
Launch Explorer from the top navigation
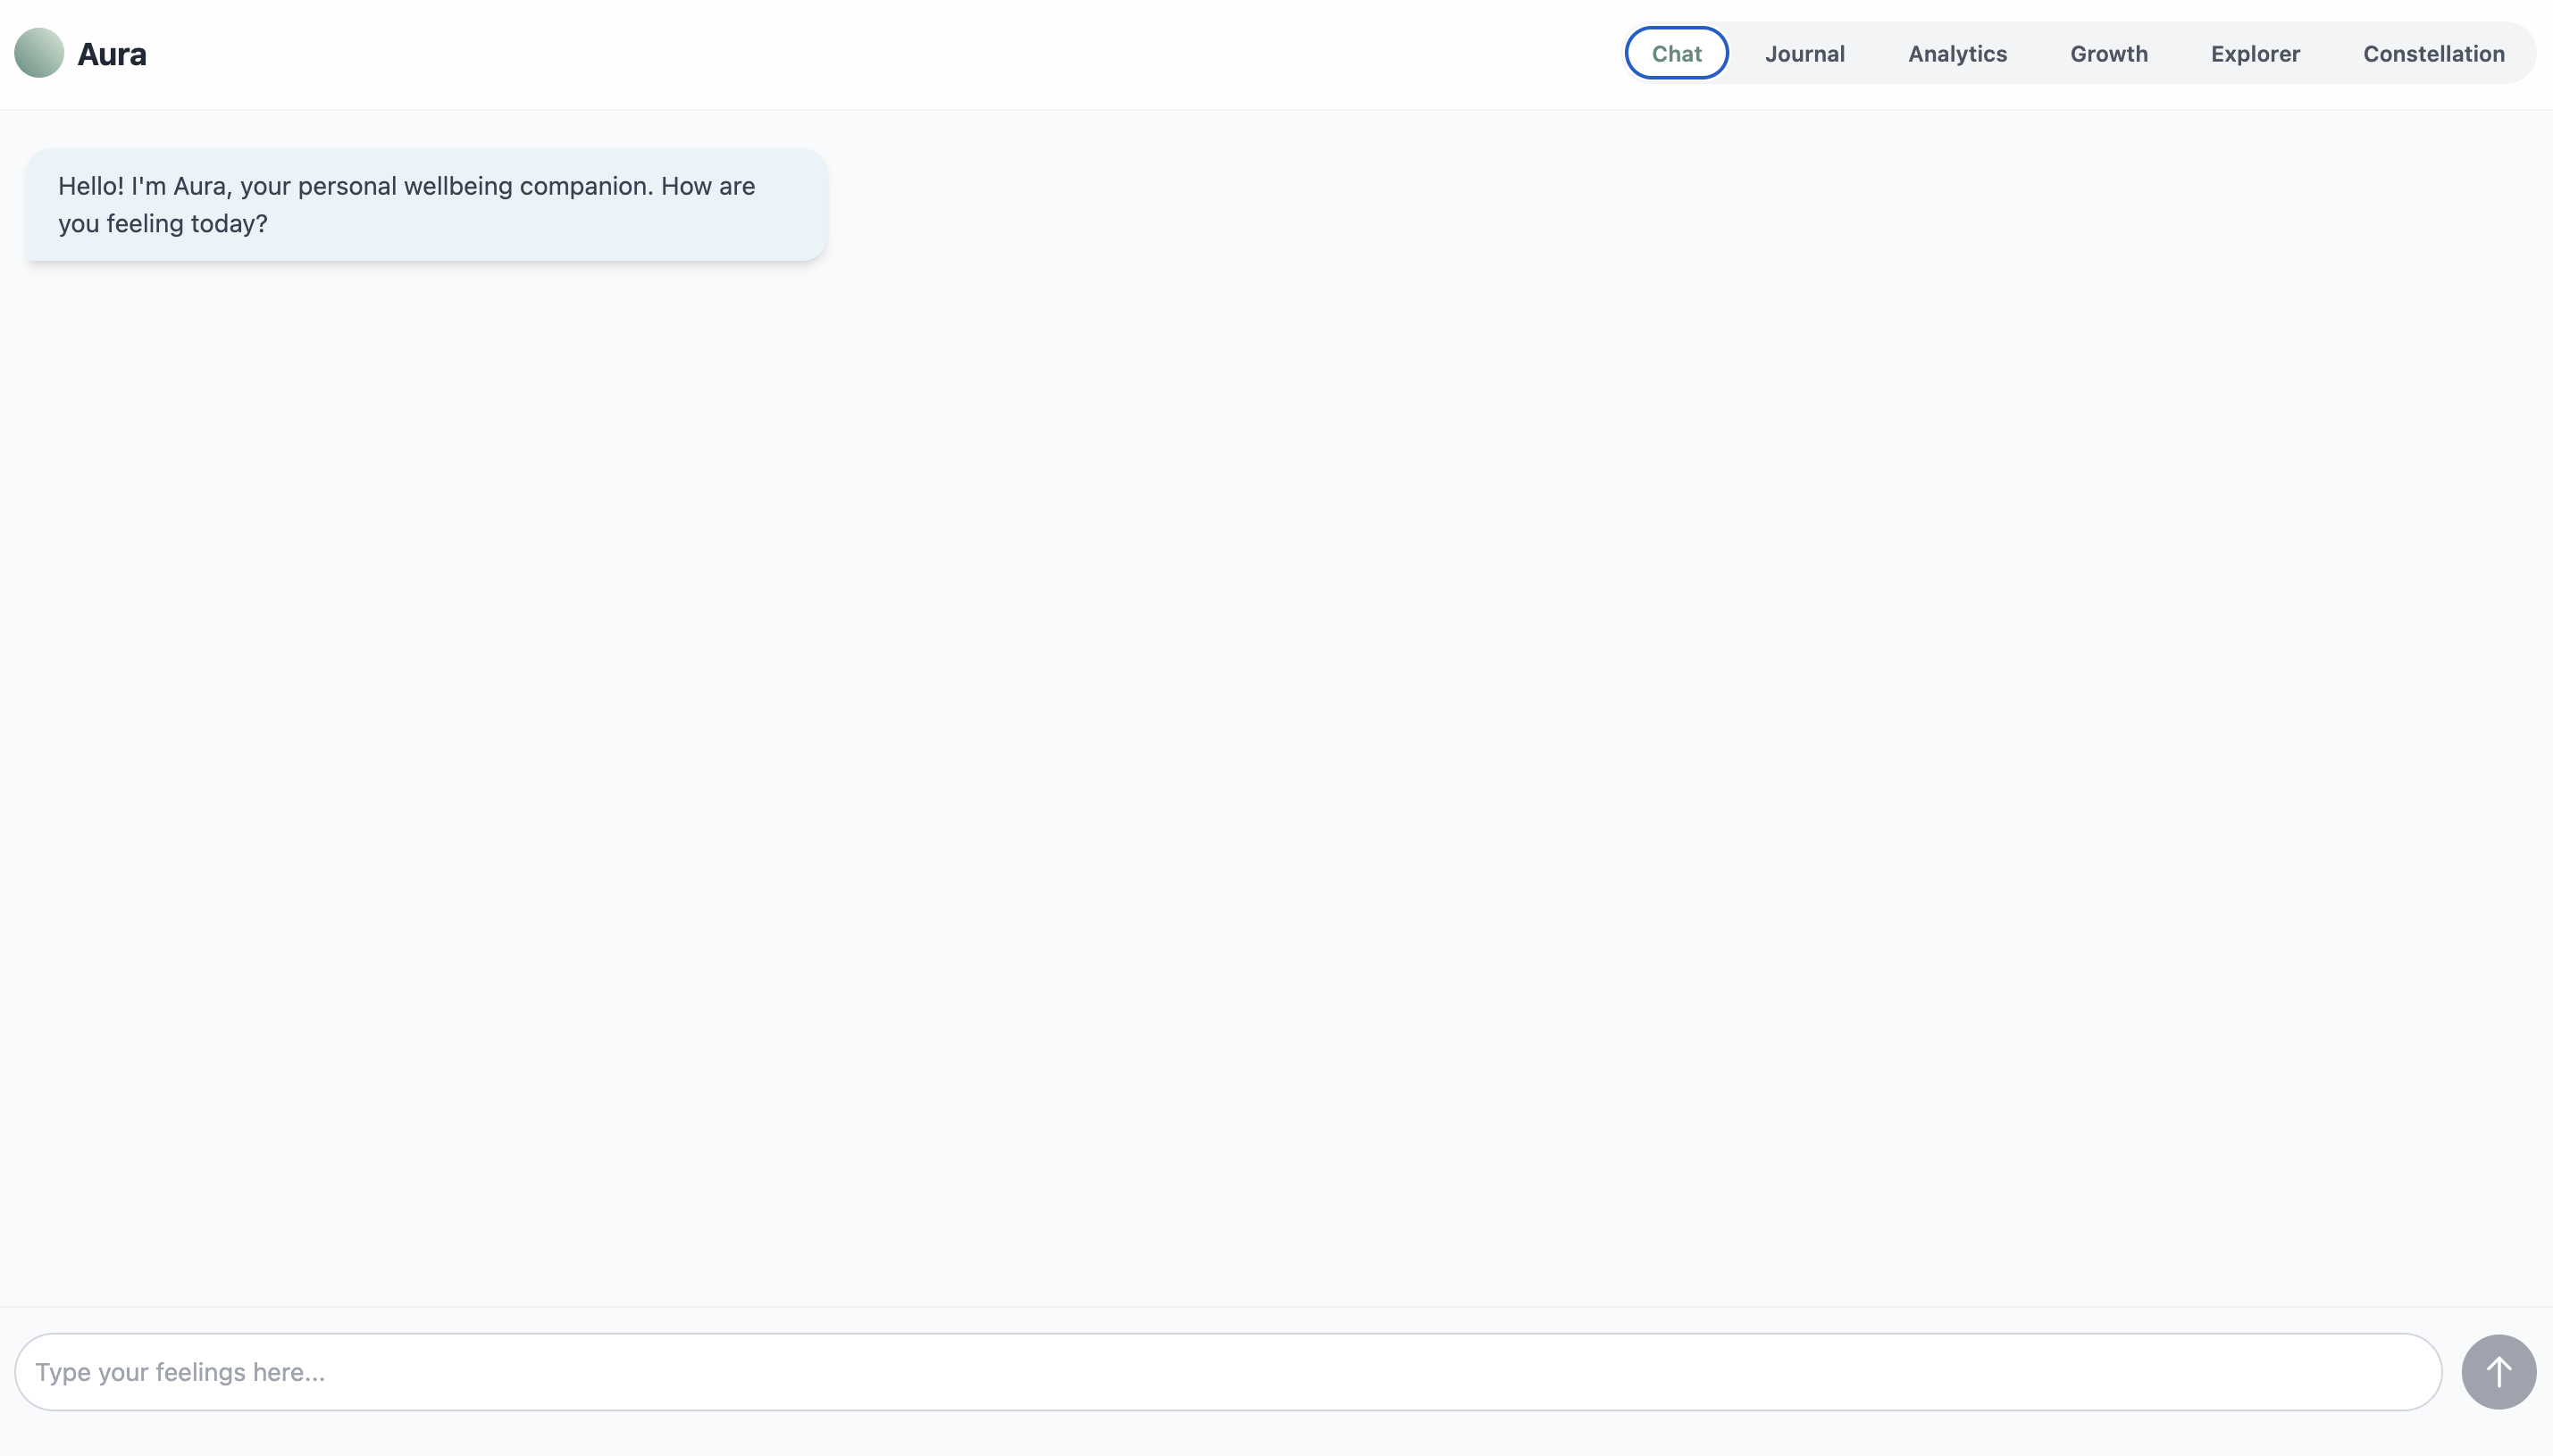(x=2255, y=54)
